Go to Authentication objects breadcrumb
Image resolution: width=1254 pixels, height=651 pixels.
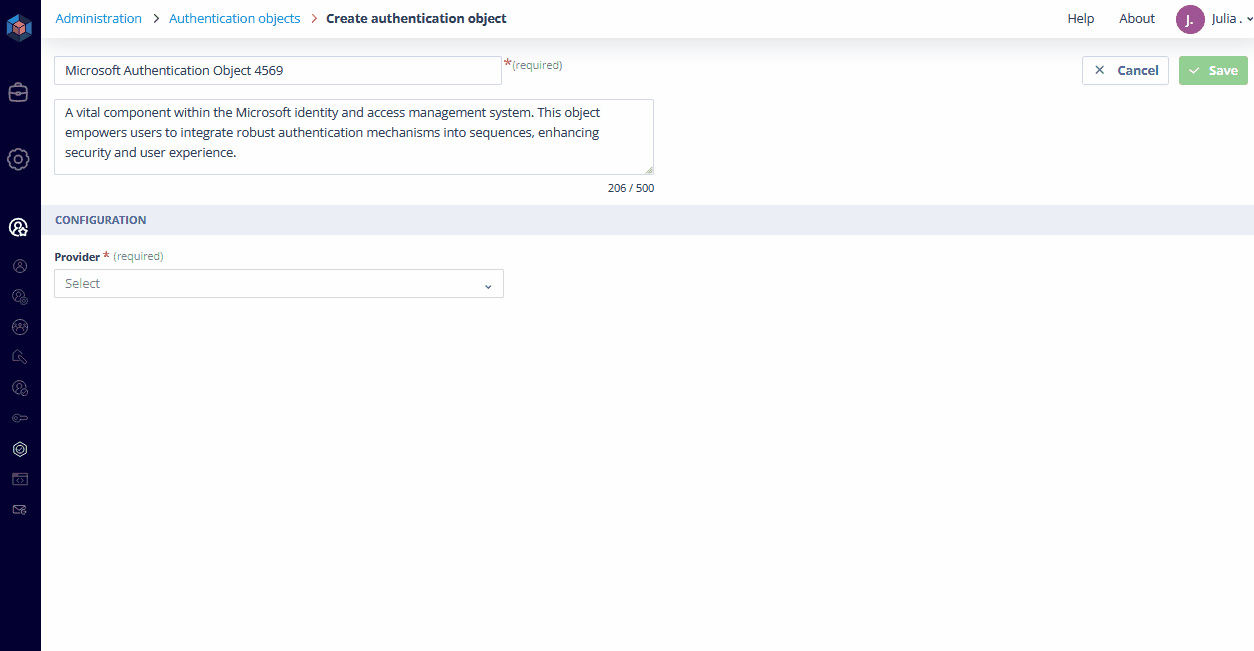click(x=235, y=19)
